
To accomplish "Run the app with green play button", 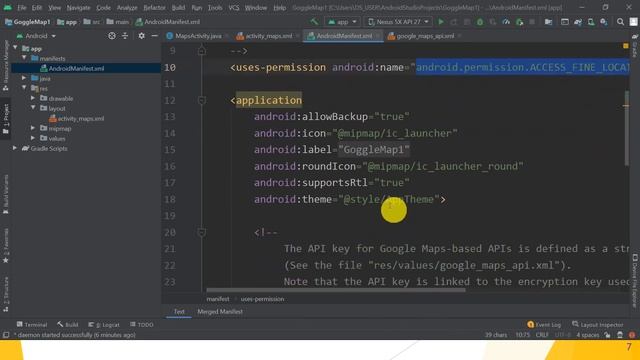I will pos(441,22).
